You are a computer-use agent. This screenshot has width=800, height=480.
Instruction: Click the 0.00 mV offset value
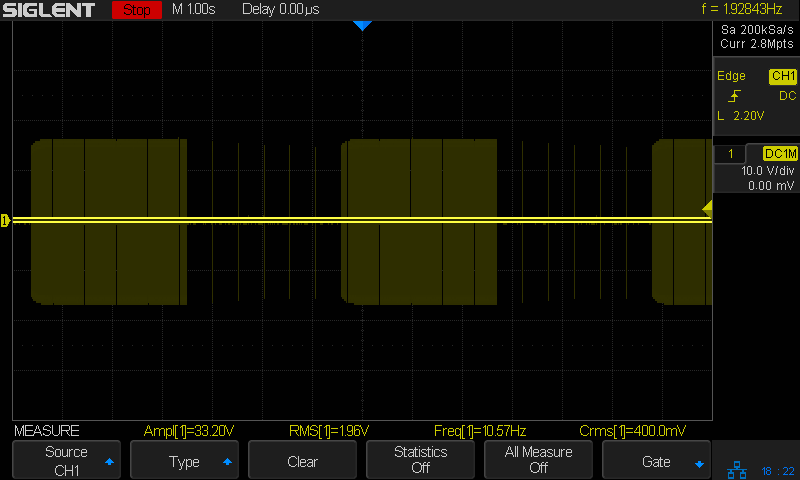point(771,186)
